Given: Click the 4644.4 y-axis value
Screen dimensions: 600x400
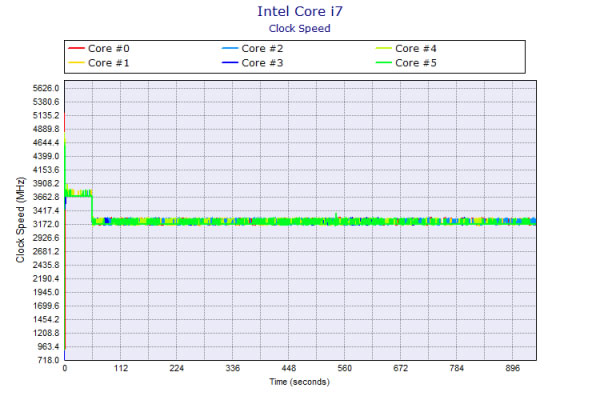Looking at the screenshot, I should 46,142.
